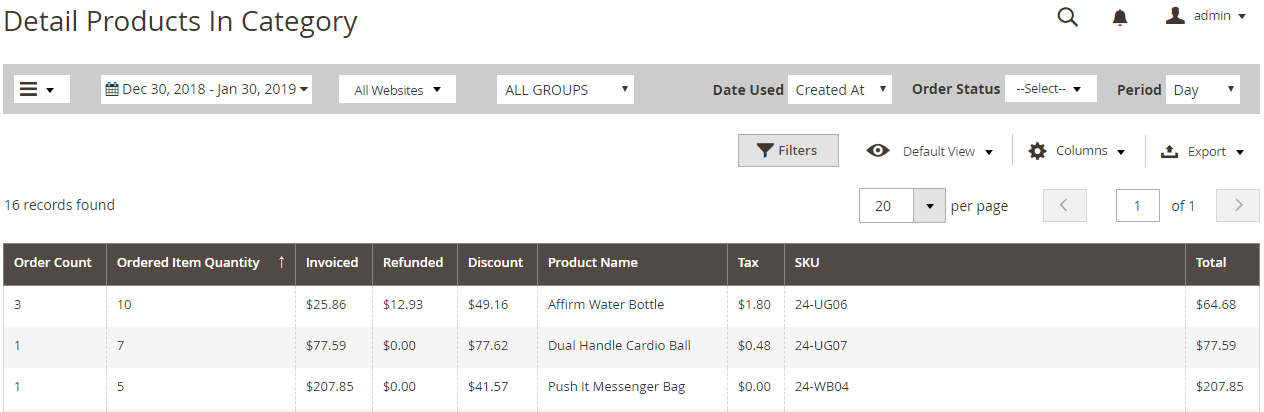Open the Date Used Created At select
1264x412 pixels.
click(x=839, y=89)
